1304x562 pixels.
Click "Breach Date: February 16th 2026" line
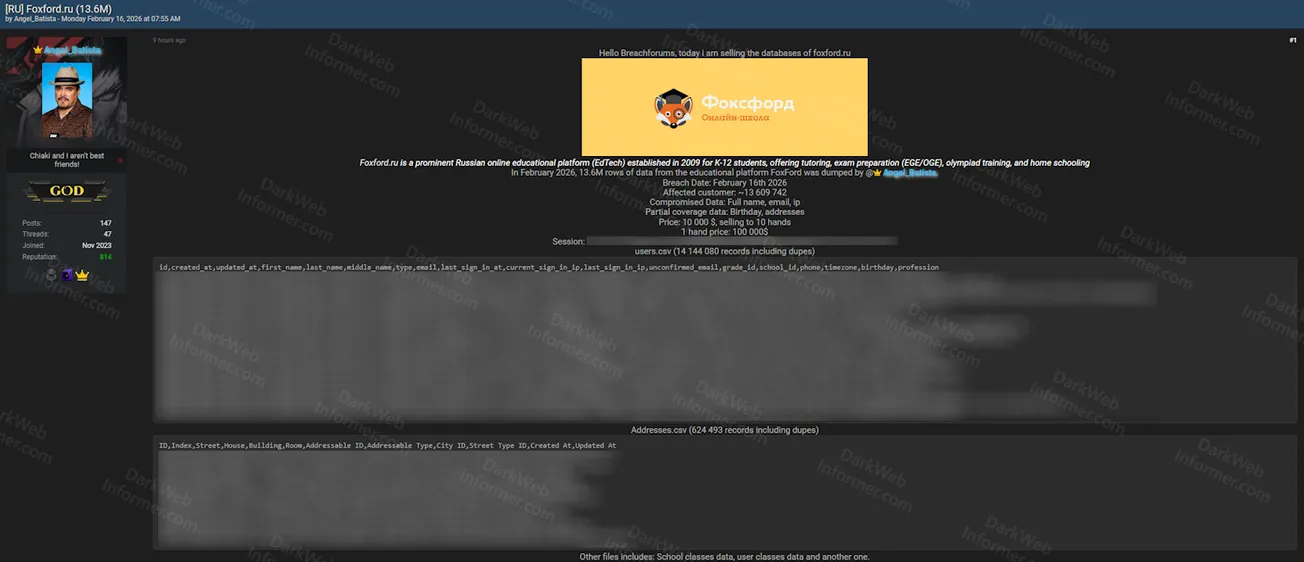(x=724, y=183)
